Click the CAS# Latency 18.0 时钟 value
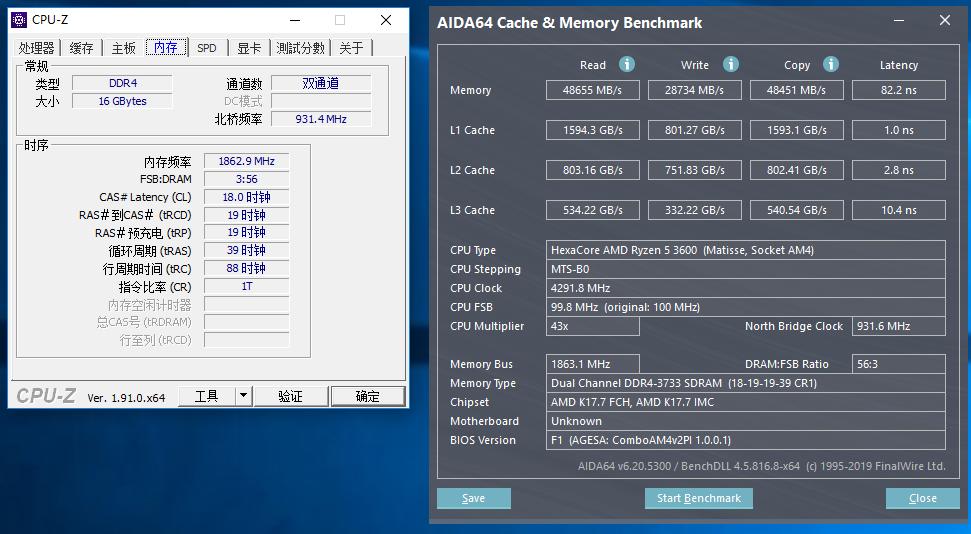This screenshot has height=534, width=971. click(x=246, y=197)
